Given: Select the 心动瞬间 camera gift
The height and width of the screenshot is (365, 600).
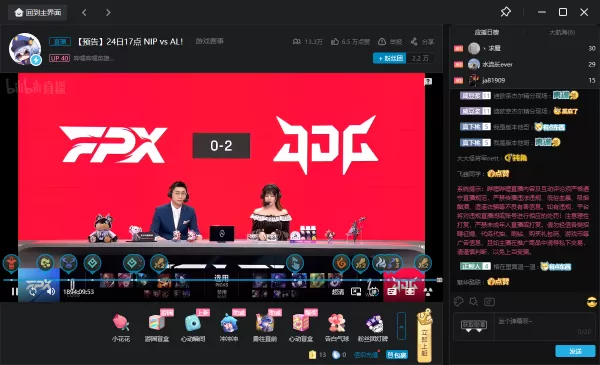Looking at the screenshot, I should [x=193, y=327].
